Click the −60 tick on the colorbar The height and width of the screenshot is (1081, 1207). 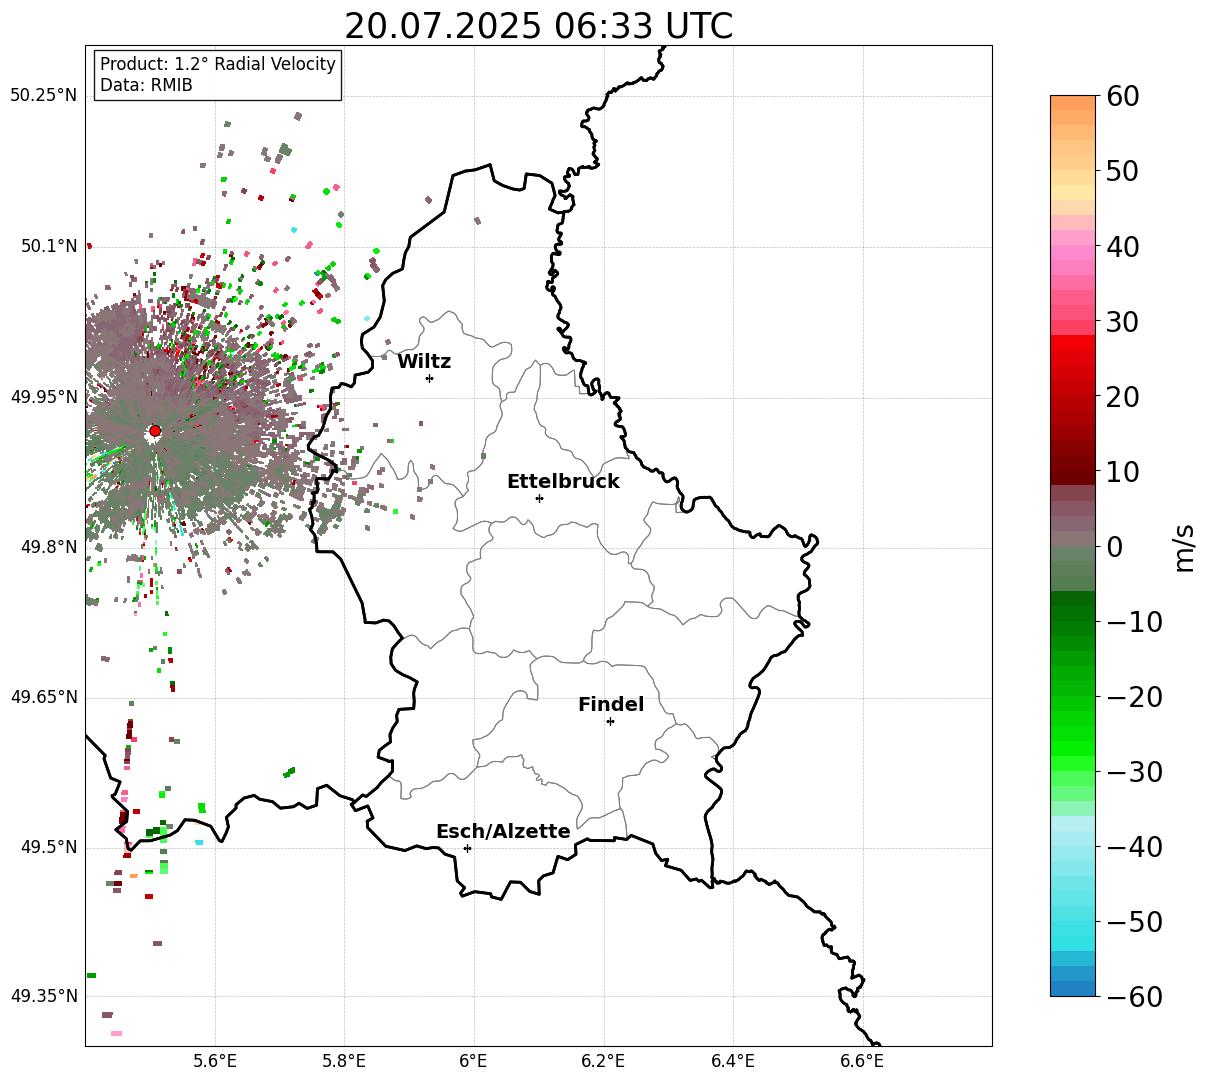(1133, 997)
